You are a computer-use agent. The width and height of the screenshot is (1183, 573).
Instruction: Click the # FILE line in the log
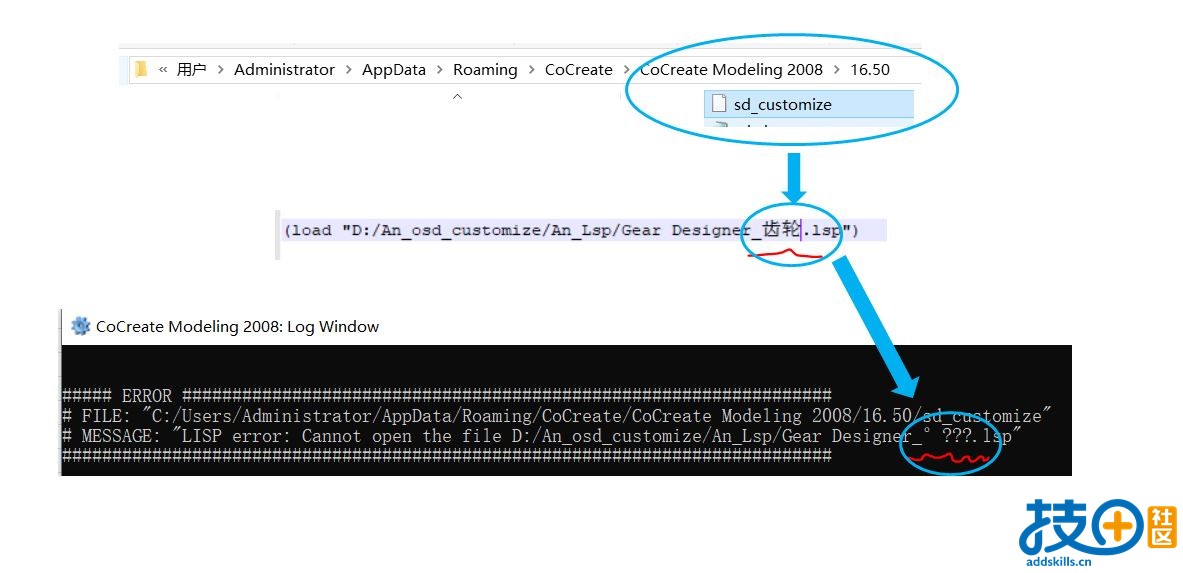pyautogui.click(x=557, y=416)
